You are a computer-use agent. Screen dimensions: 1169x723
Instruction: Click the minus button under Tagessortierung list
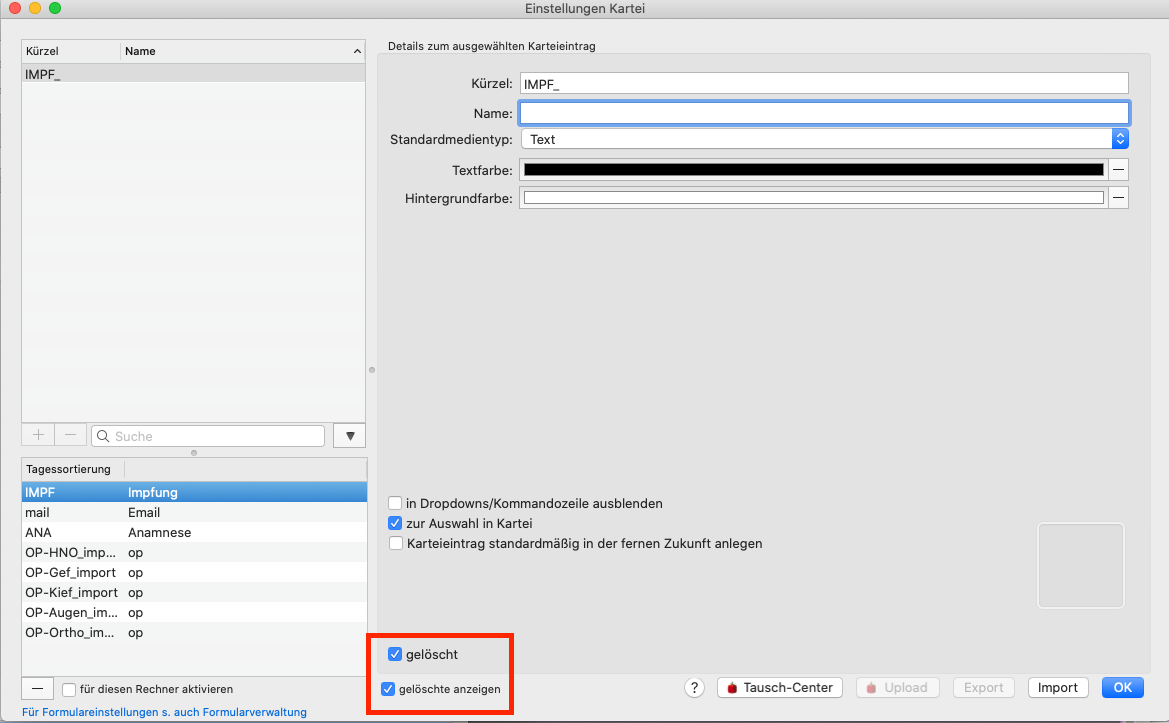pos(37,689)
